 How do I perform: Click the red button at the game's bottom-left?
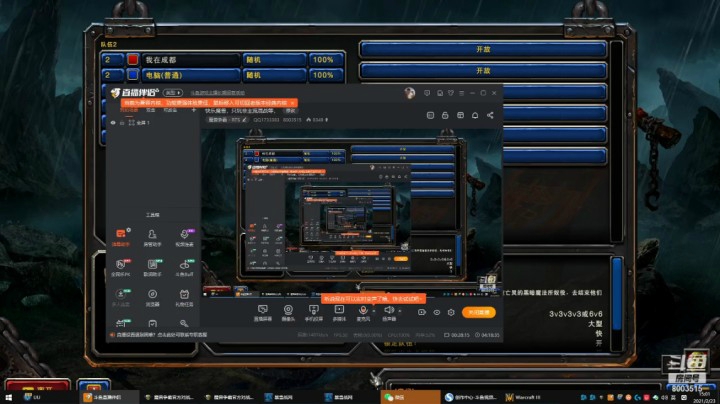[x=38, y=386]
